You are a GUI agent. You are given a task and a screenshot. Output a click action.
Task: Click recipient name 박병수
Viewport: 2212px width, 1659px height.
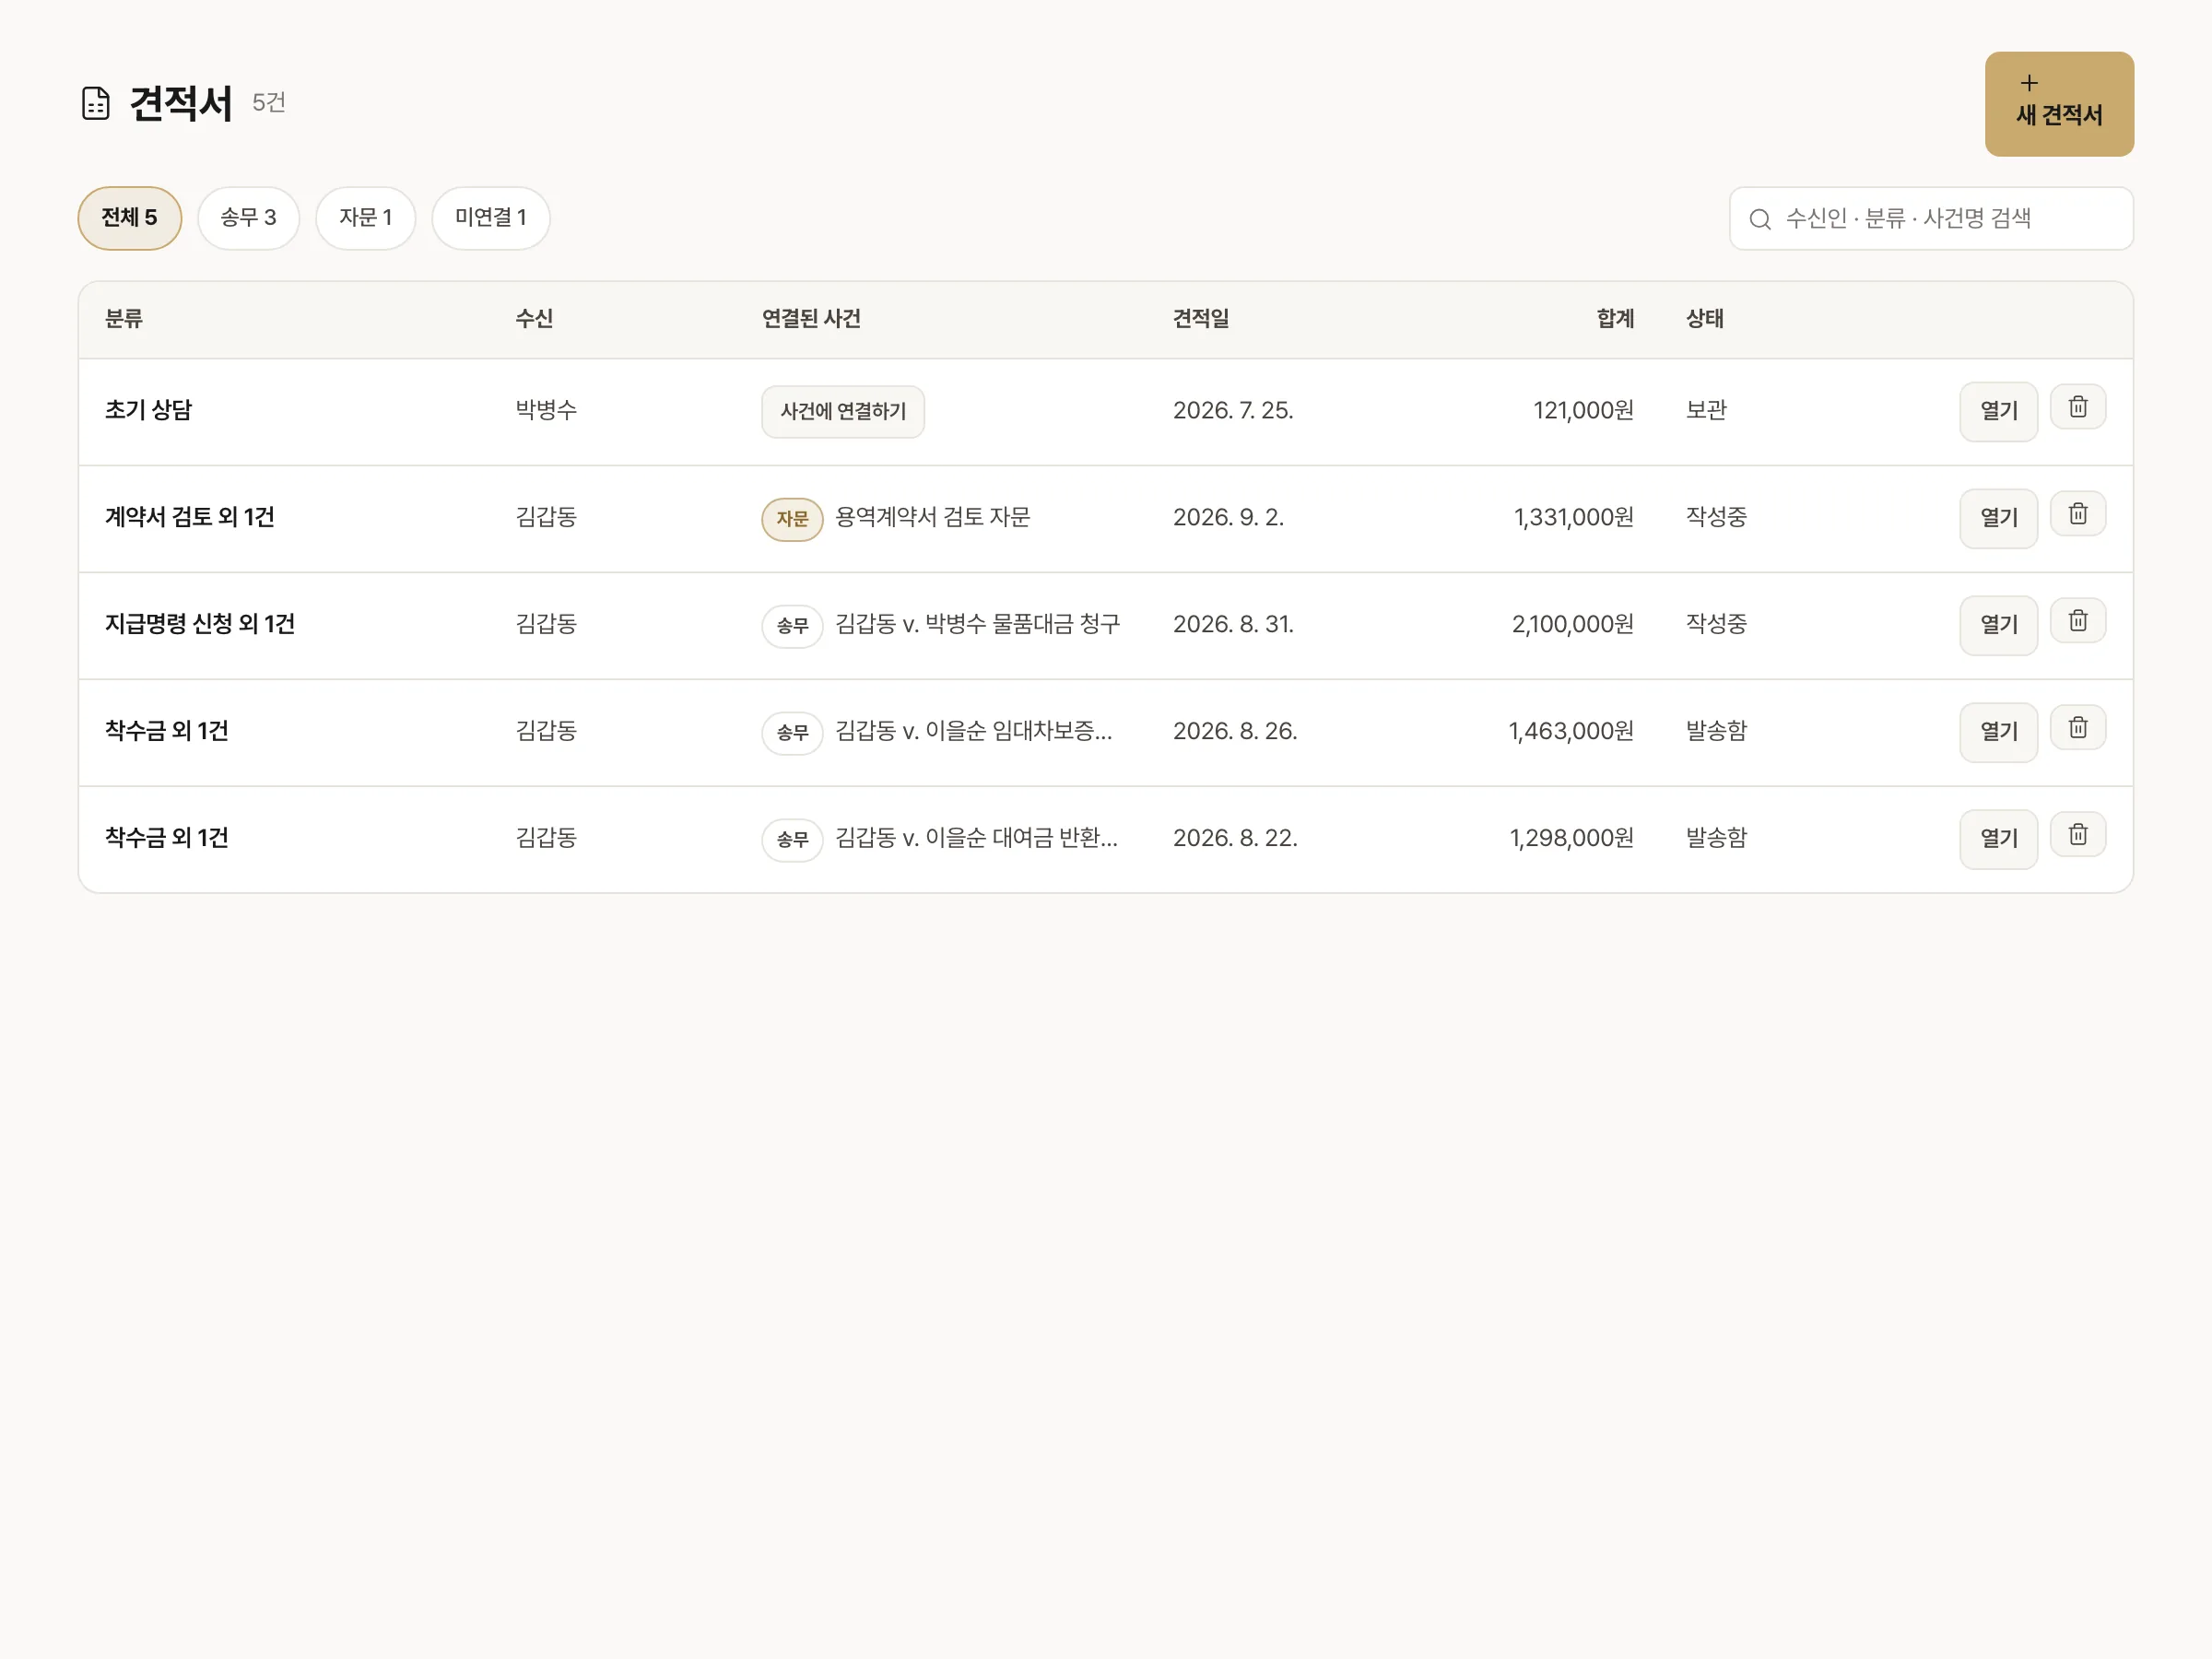coord(546,410)
